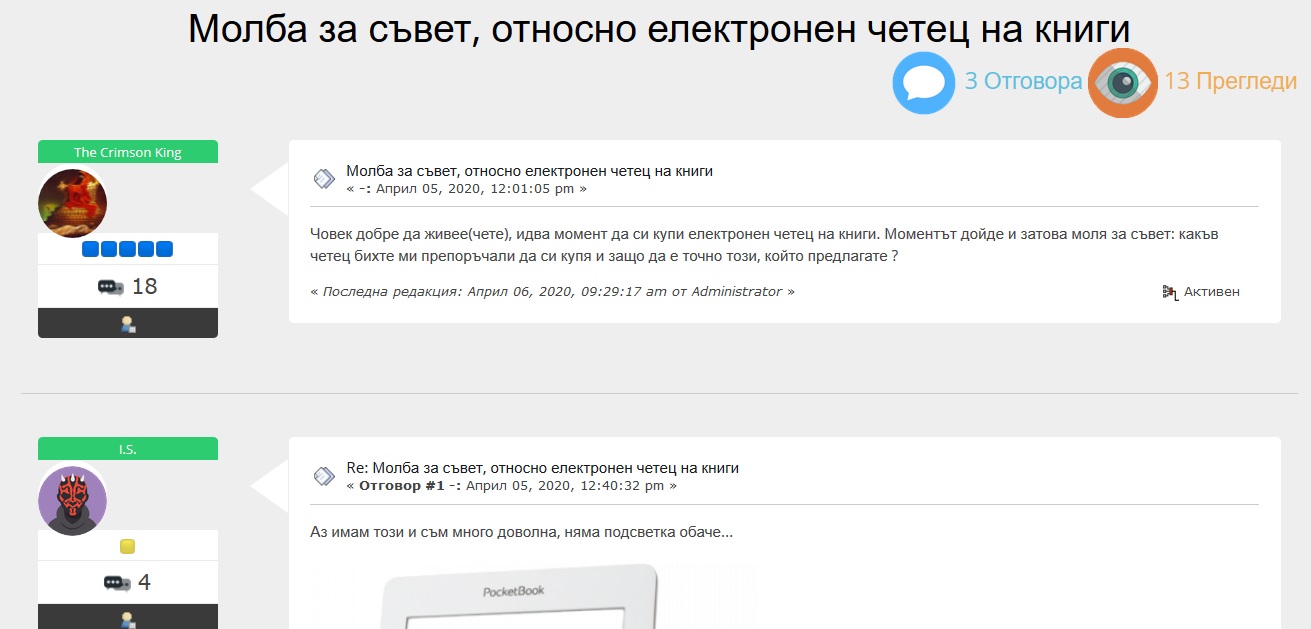Click the orange views eye icon
The image size is (1311, 629).
(x=1122, y=82)
